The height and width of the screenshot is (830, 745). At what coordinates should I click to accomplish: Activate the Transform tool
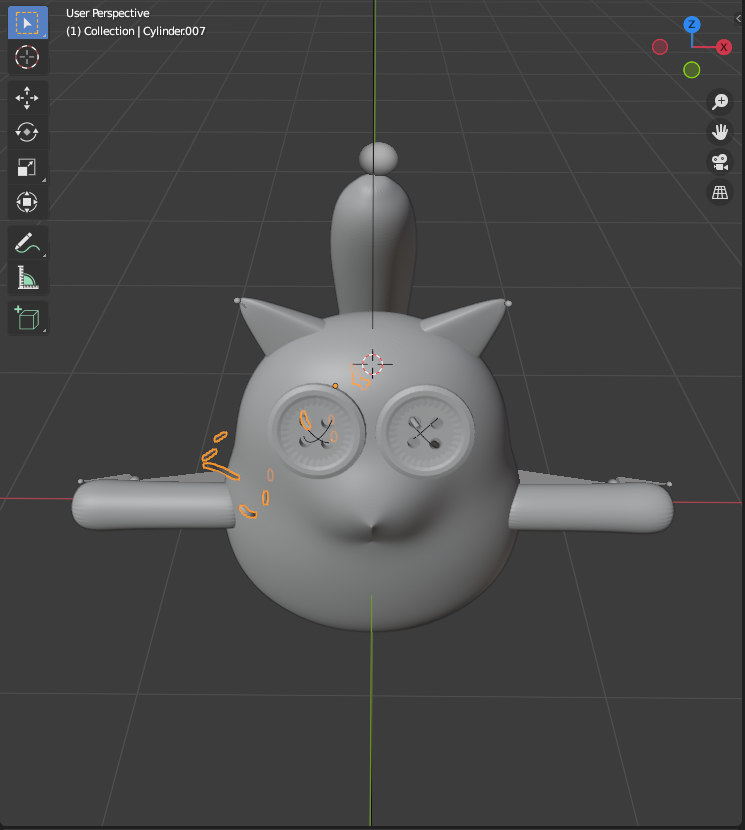click(x=28, y=202)
